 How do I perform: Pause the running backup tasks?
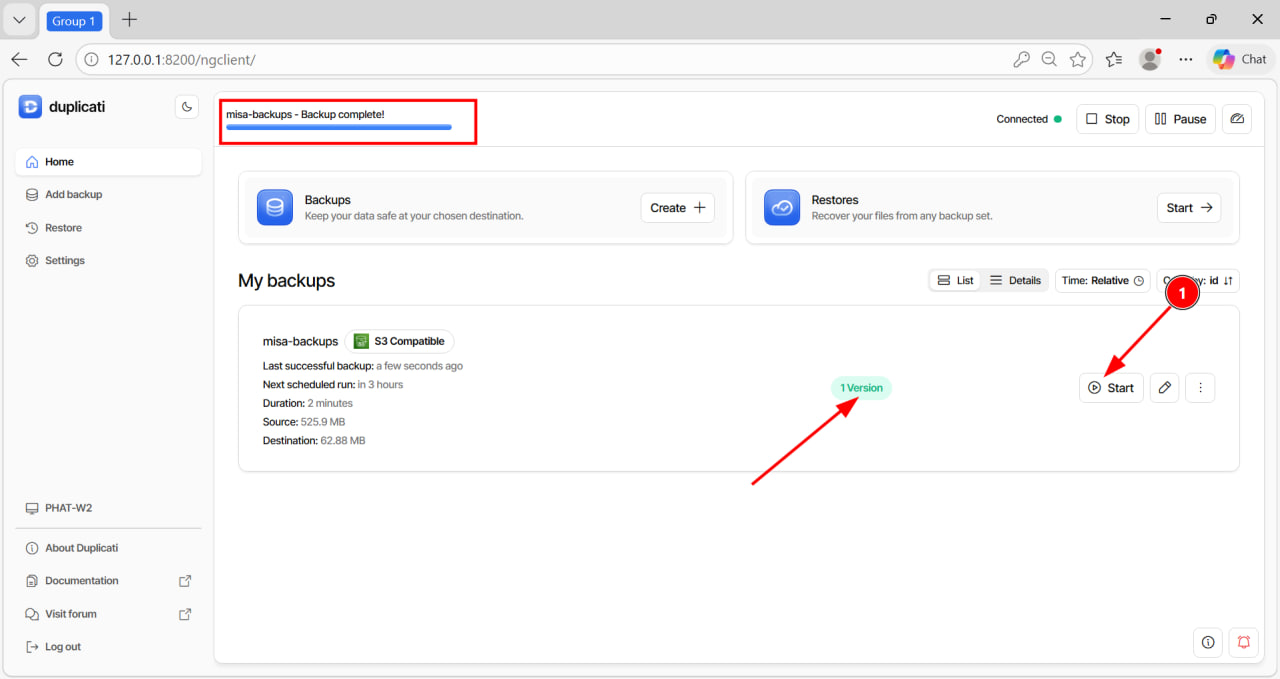click(1180, 119)
